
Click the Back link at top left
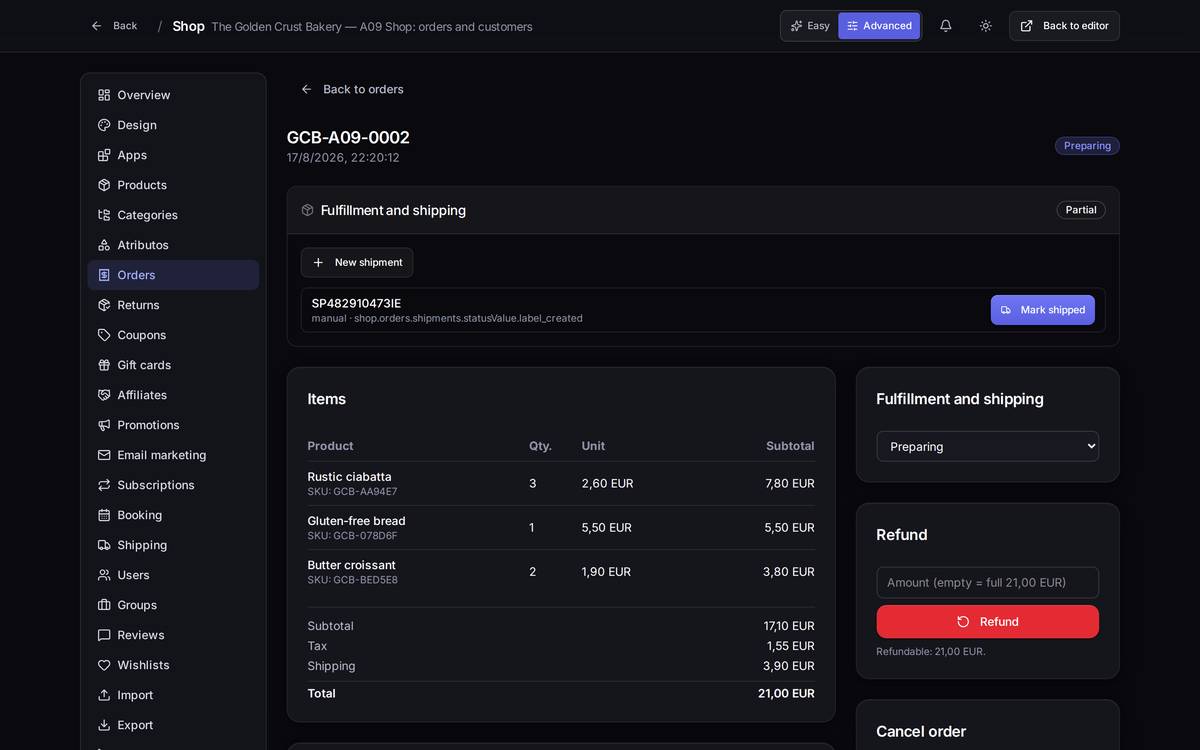coord(114,26)
